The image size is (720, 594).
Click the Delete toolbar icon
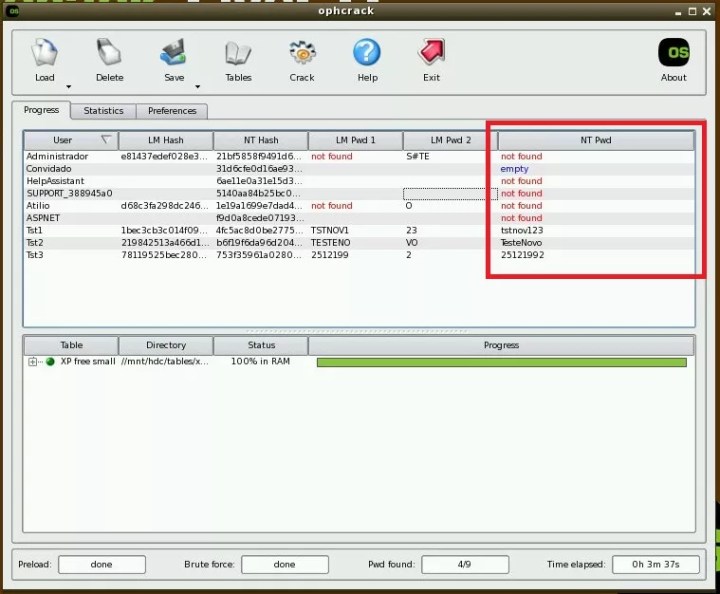click(109, 52)
